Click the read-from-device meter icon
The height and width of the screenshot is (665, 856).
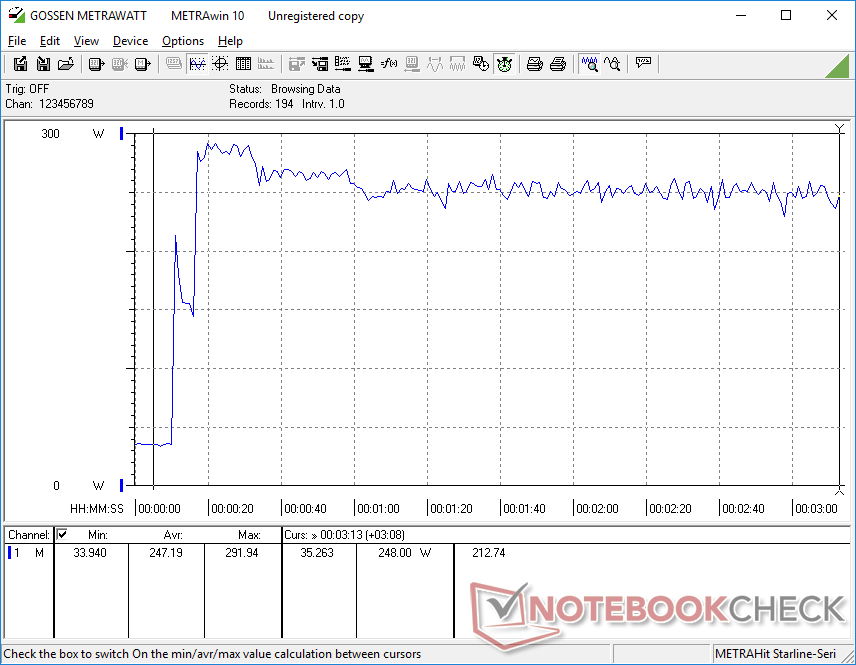click(96, 64)
